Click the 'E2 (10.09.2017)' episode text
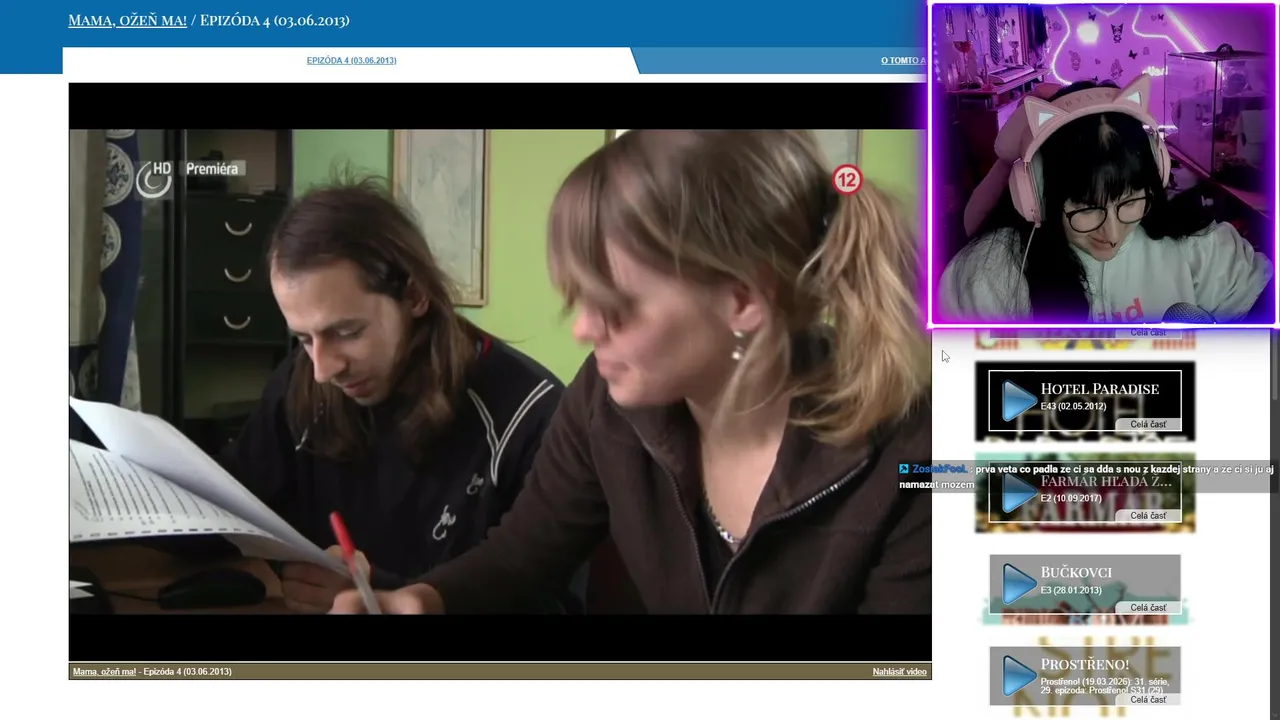 pos(1071,499)
